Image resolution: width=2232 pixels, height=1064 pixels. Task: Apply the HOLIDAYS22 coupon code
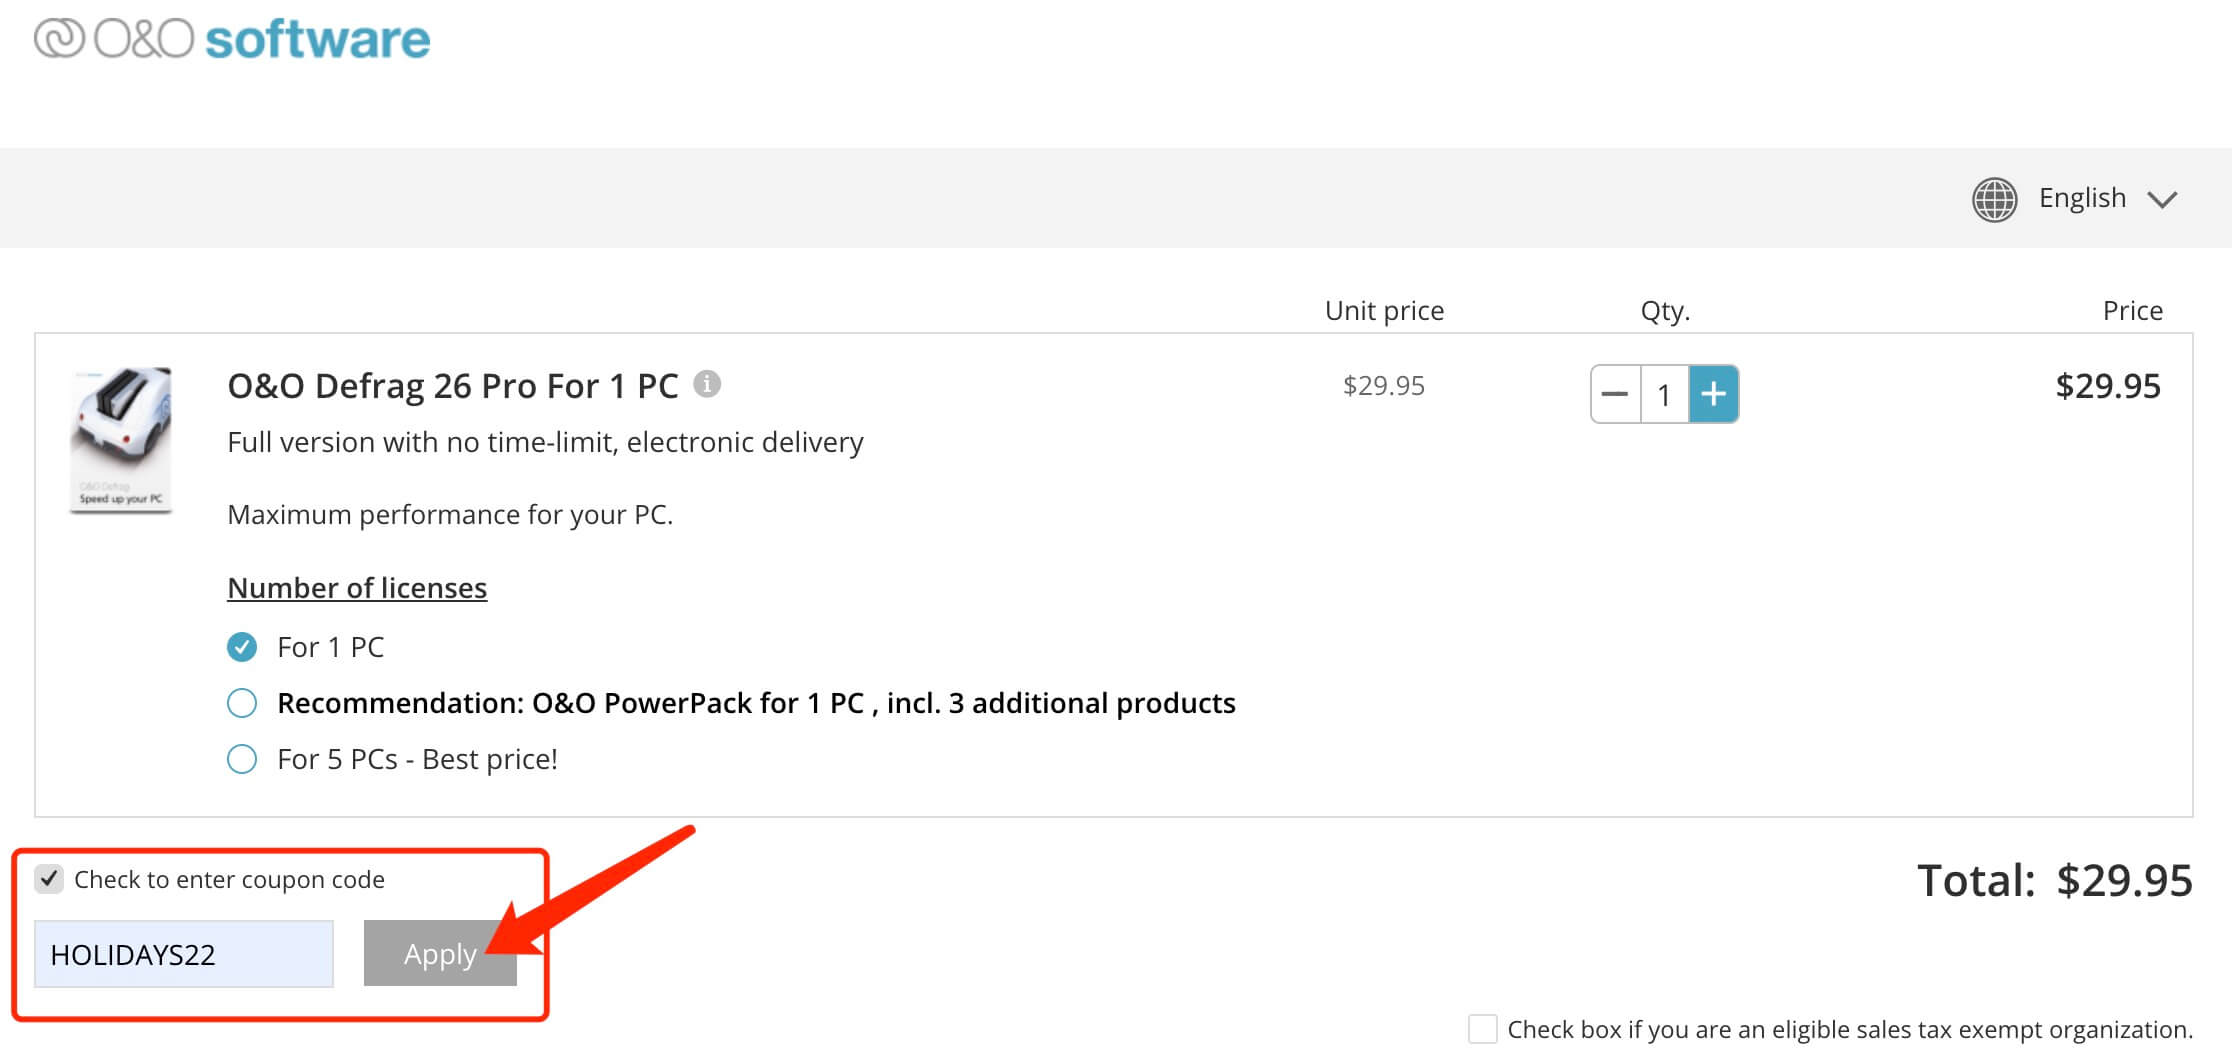440,953
